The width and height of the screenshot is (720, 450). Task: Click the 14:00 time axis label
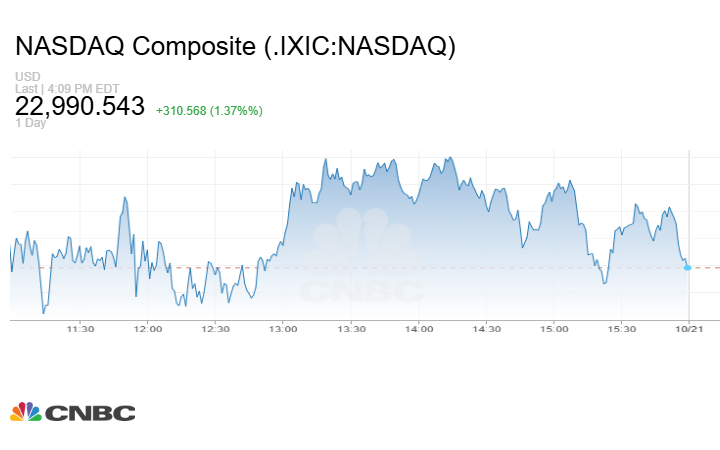[x=419, y=329]
